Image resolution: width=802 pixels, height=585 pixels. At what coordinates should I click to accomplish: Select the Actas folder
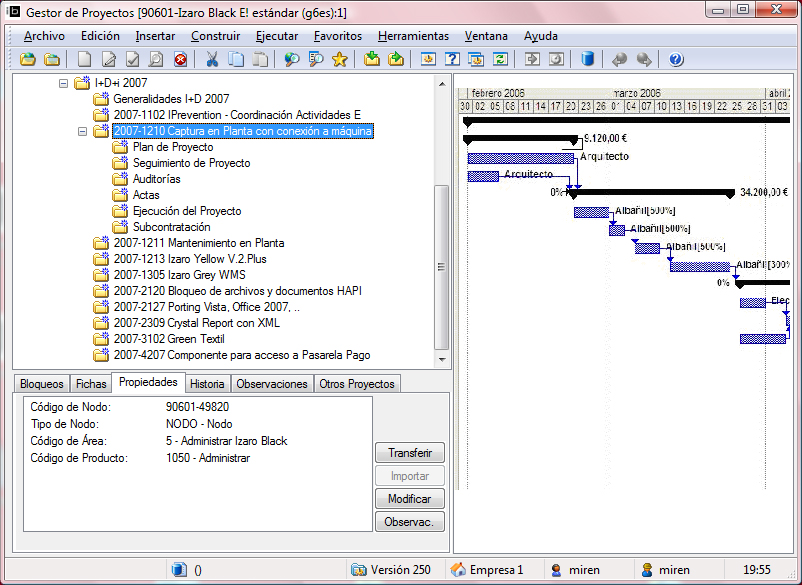146,195
